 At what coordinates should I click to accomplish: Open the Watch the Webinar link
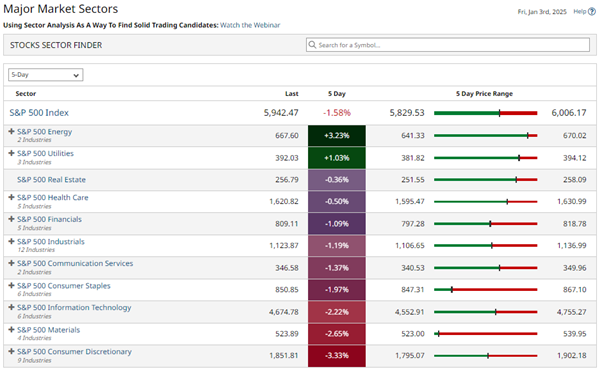pyautogui.click(x=250, y=25)
